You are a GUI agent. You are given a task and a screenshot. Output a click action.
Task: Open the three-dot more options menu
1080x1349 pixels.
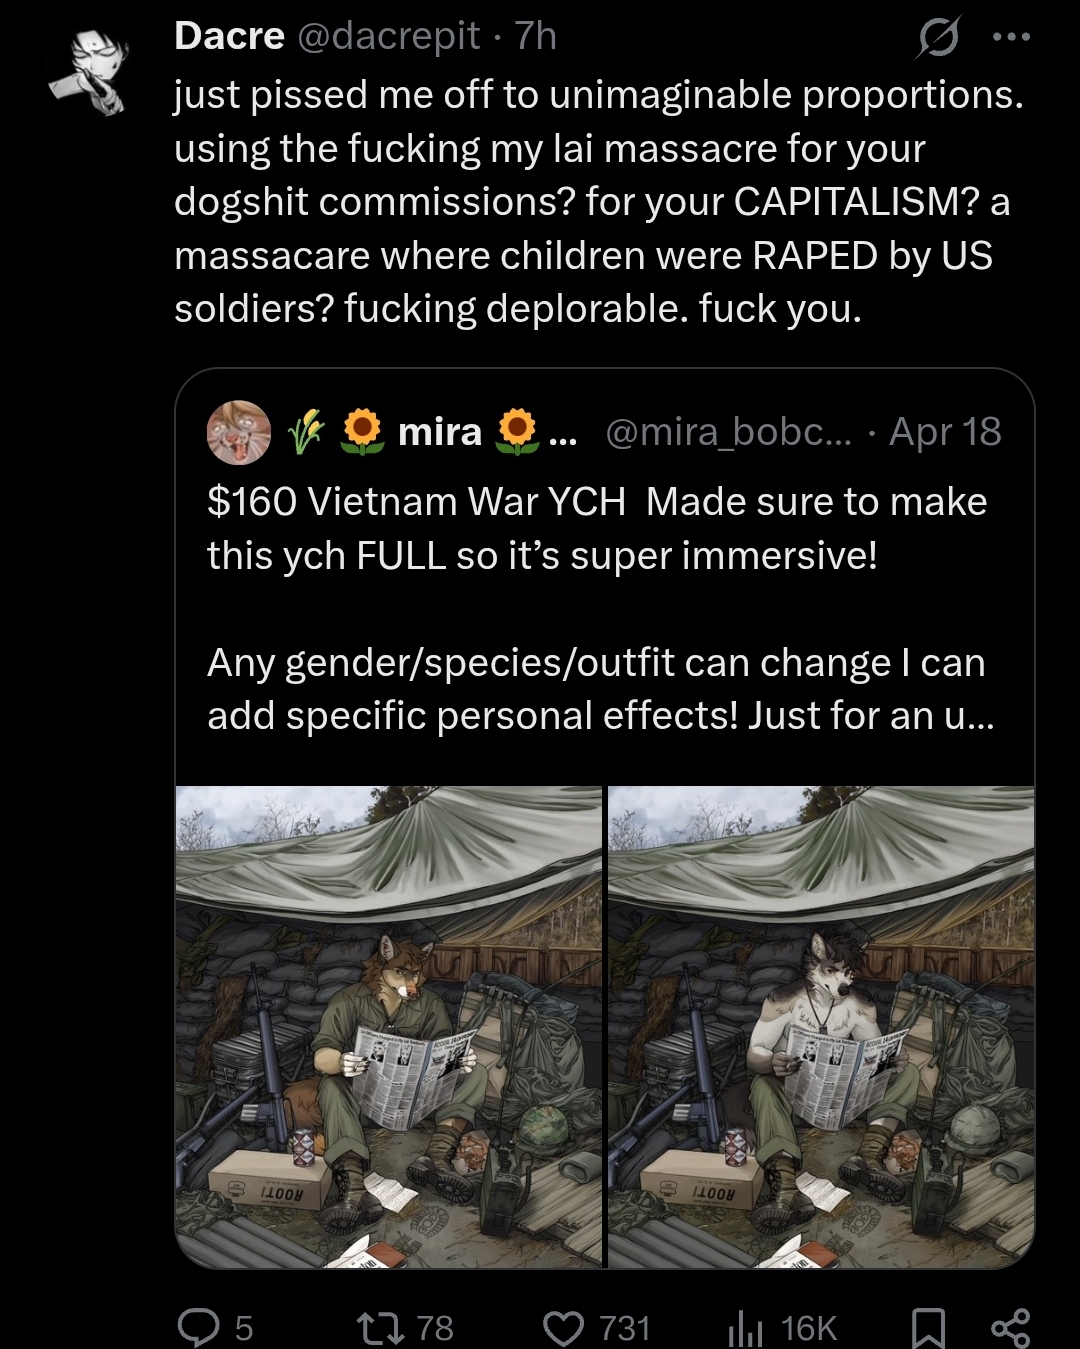point(1011,37)
